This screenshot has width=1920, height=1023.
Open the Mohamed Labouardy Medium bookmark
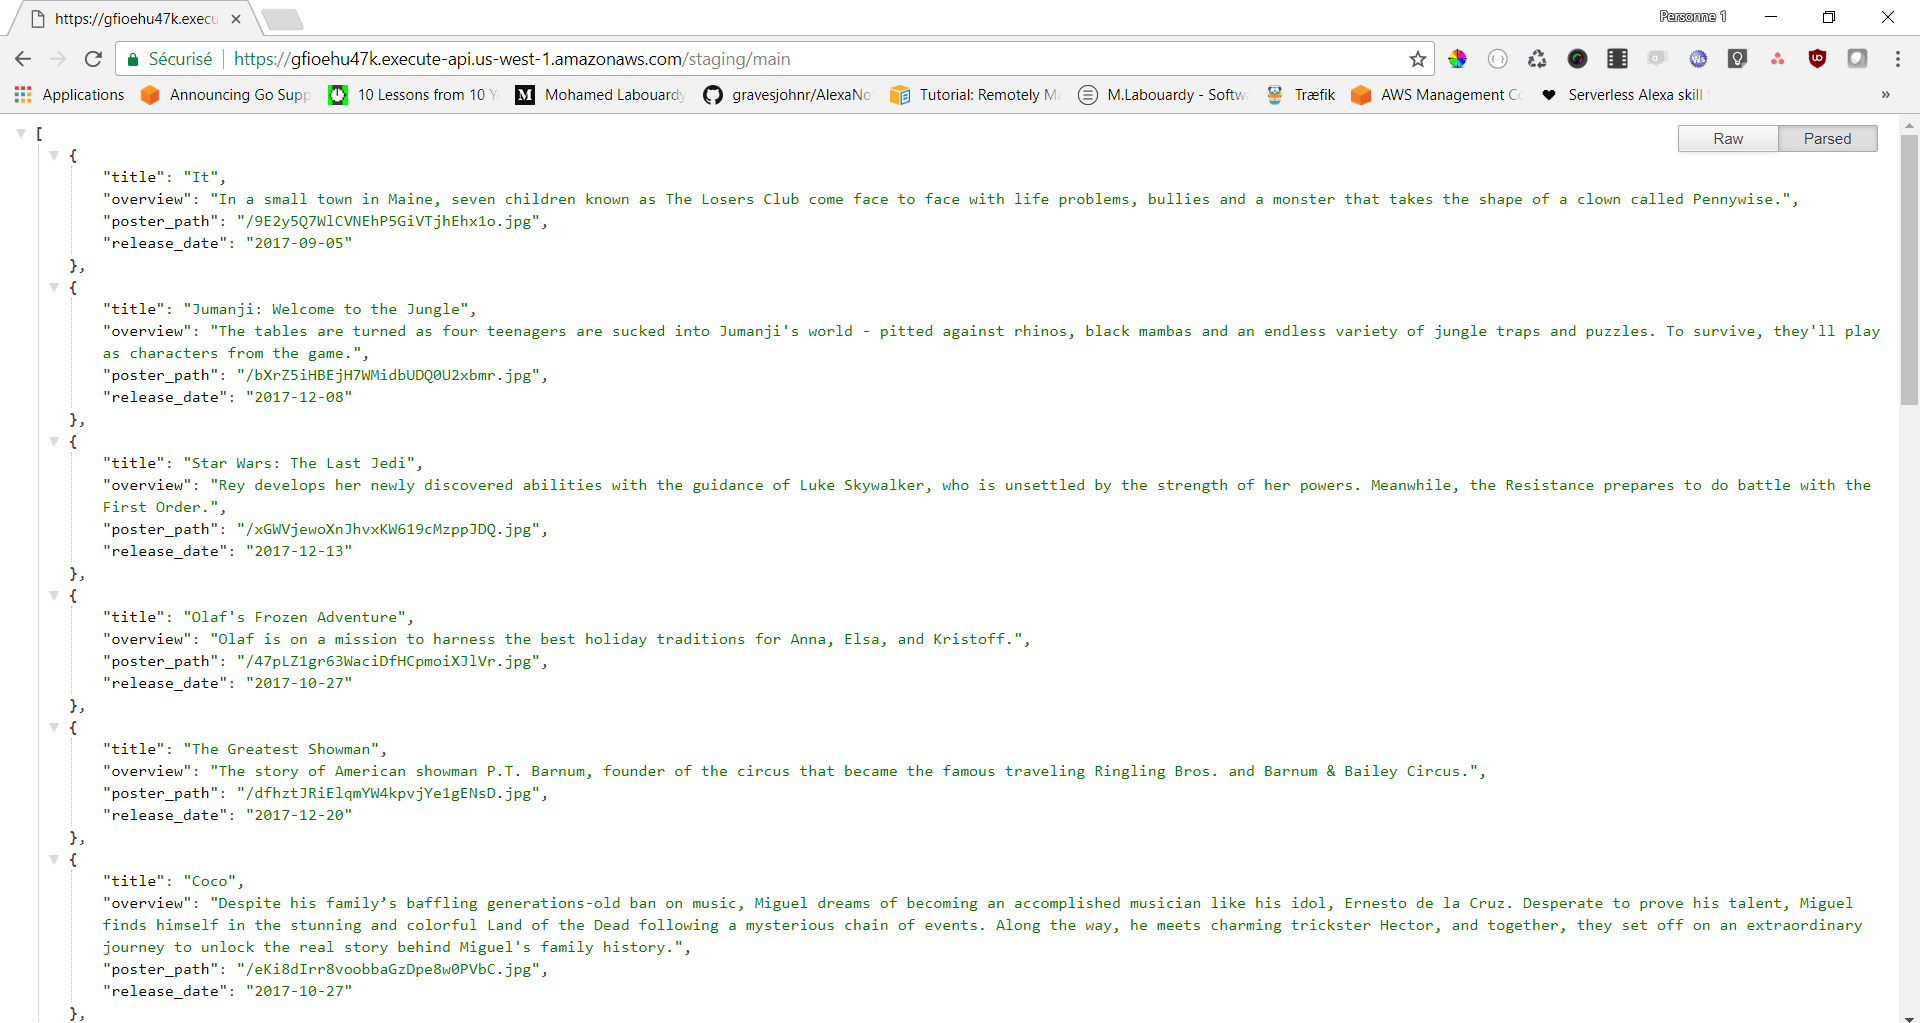[x=601, y=95]
